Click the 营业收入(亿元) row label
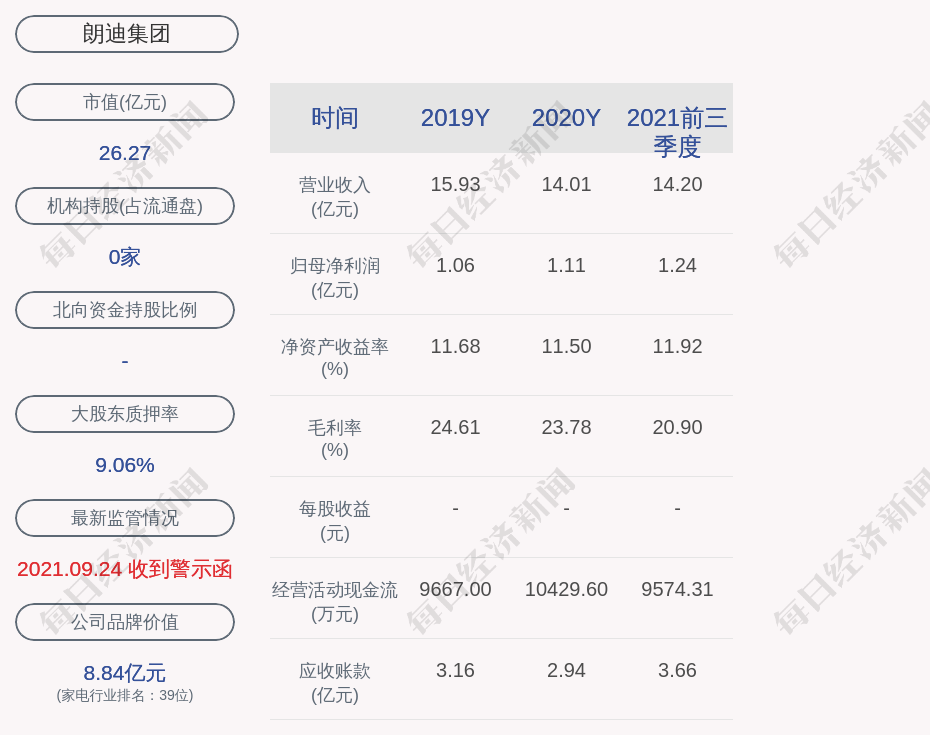The width and height of the screenshot is (930, 735). (x=335, y=197)
